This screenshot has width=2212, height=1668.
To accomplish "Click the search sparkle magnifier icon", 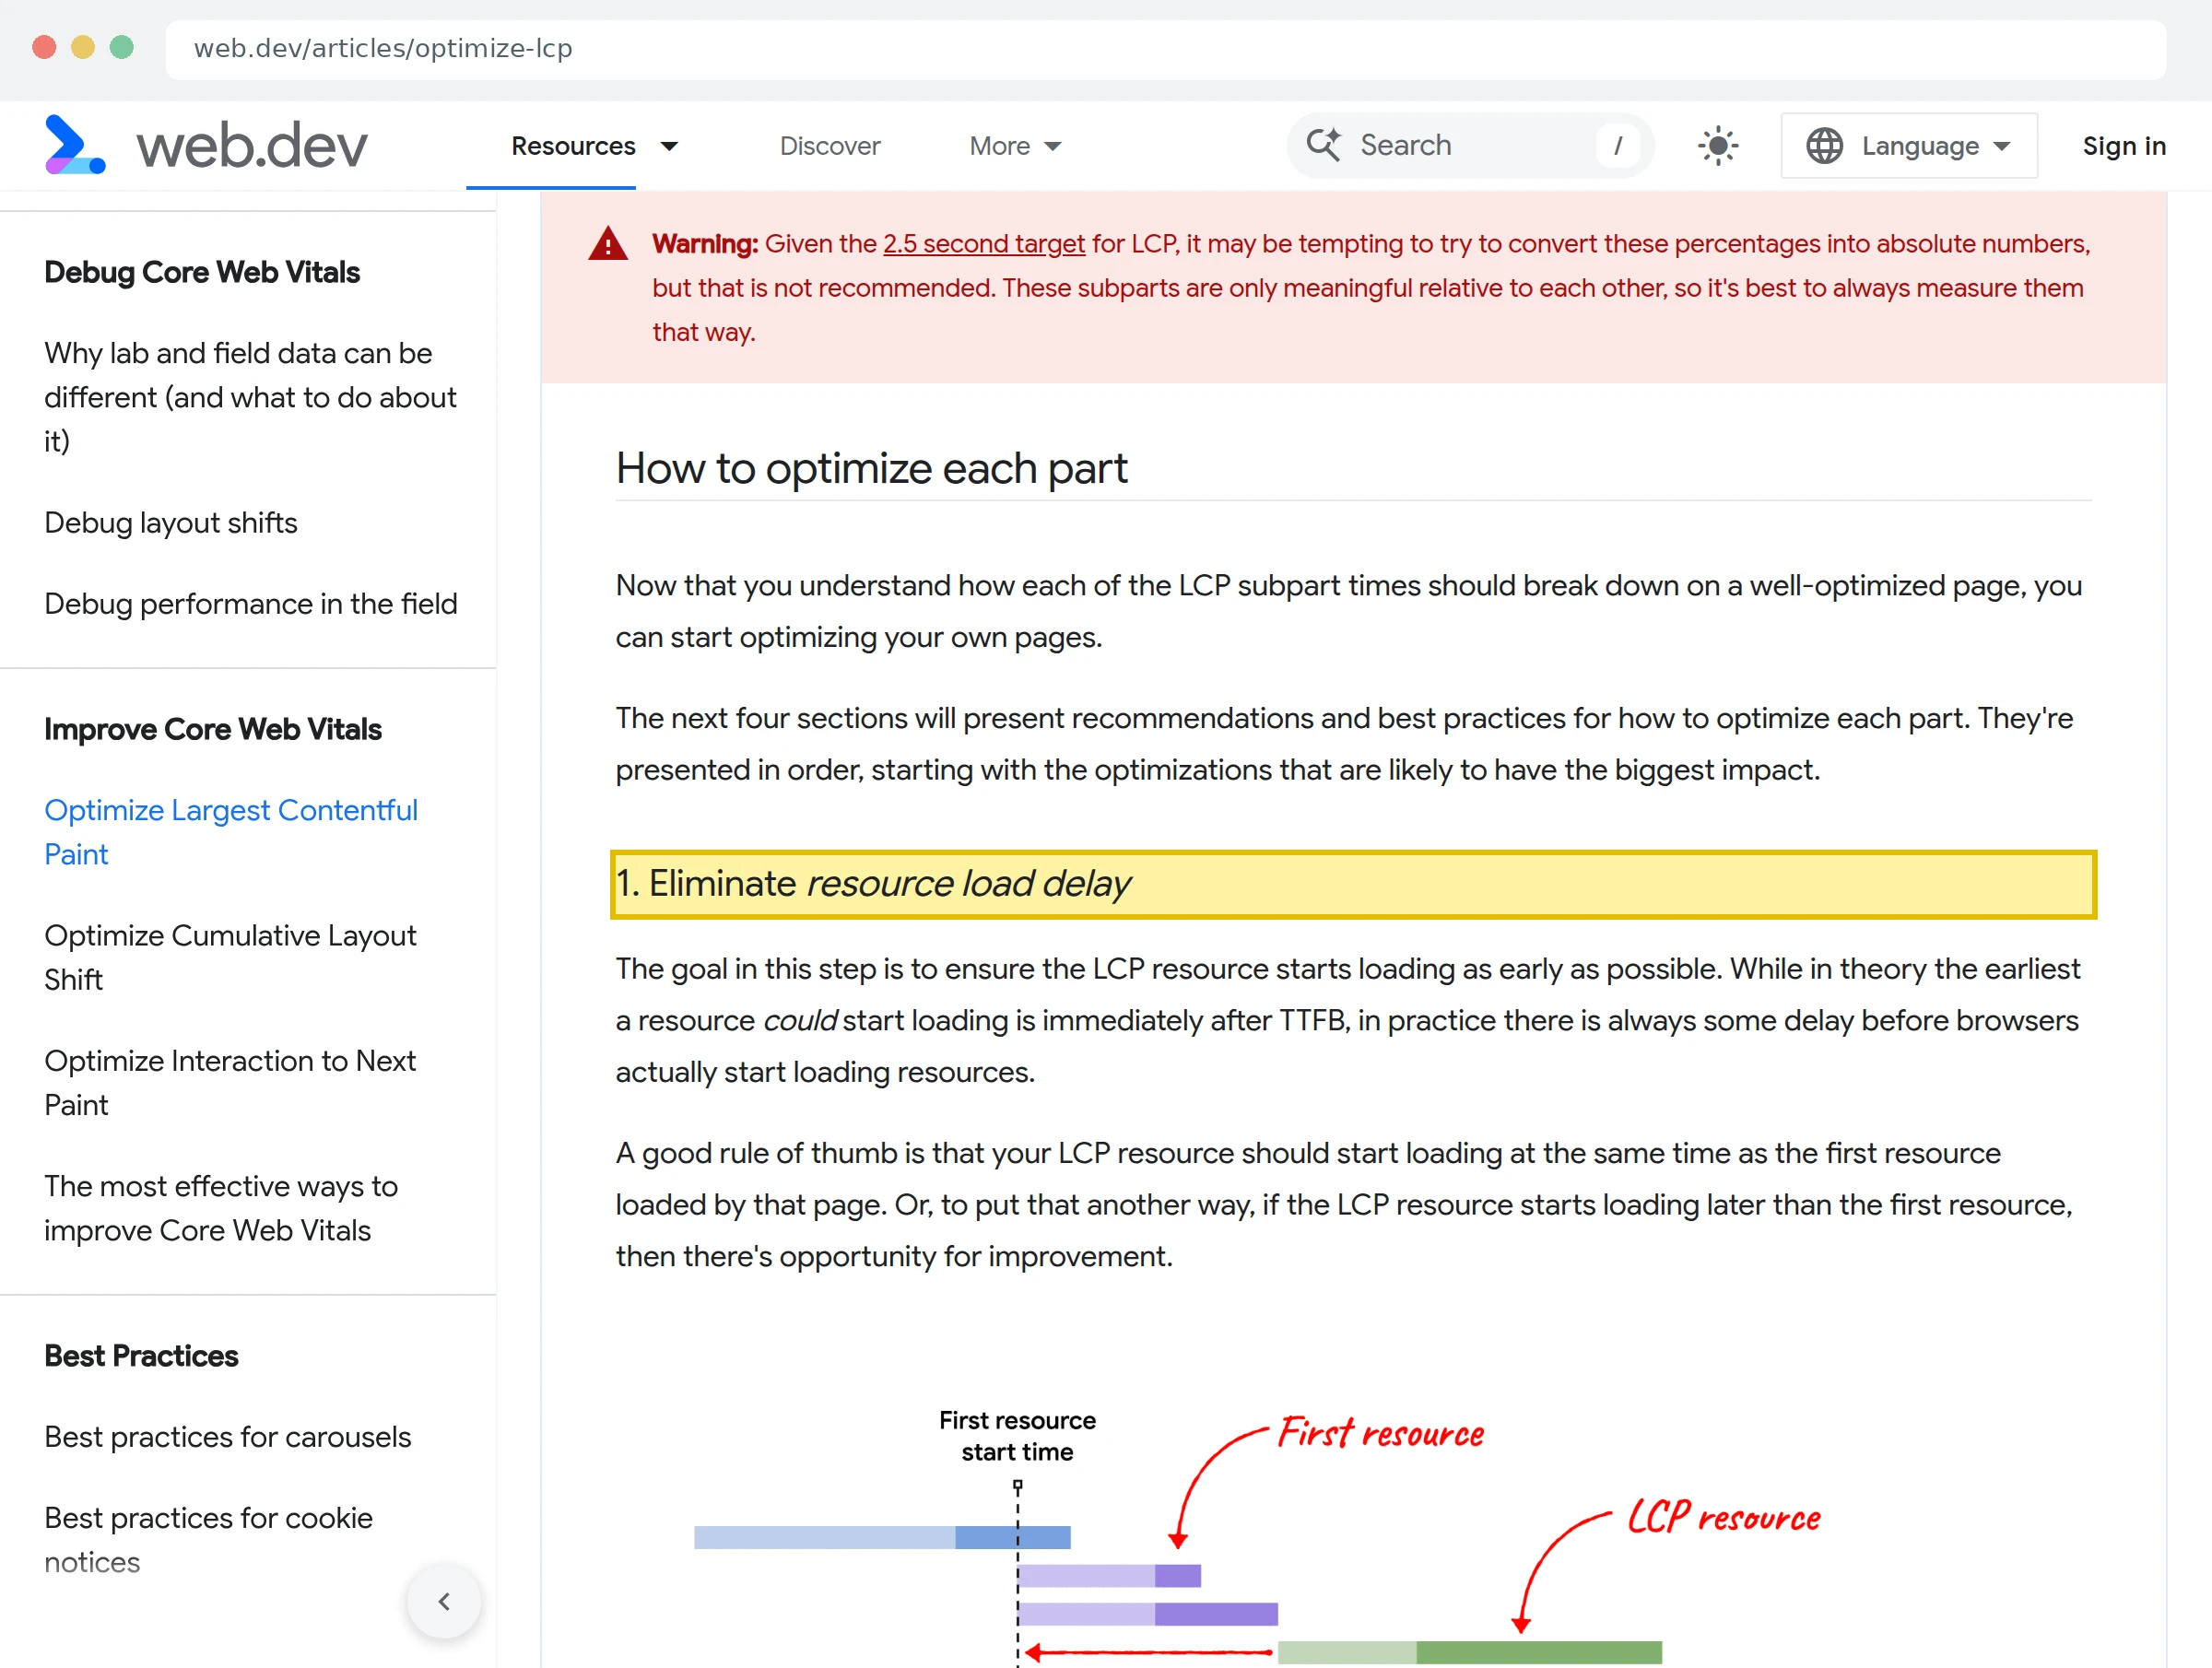I will click(1324, 145).
